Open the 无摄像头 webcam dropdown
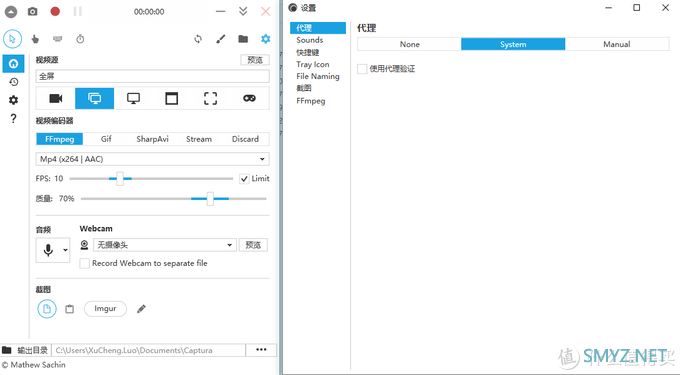Screen dimensions: 680x375 pyautogui.click(x=165, y=245)
